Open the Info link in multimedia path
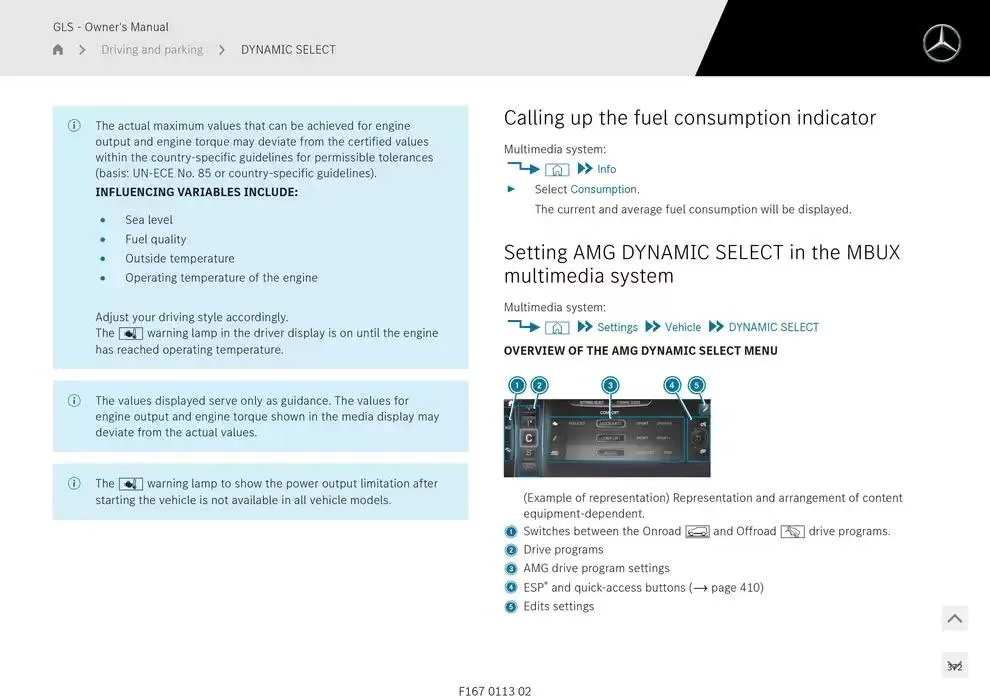This screenshot has height=700, width=990. point(606,169)
